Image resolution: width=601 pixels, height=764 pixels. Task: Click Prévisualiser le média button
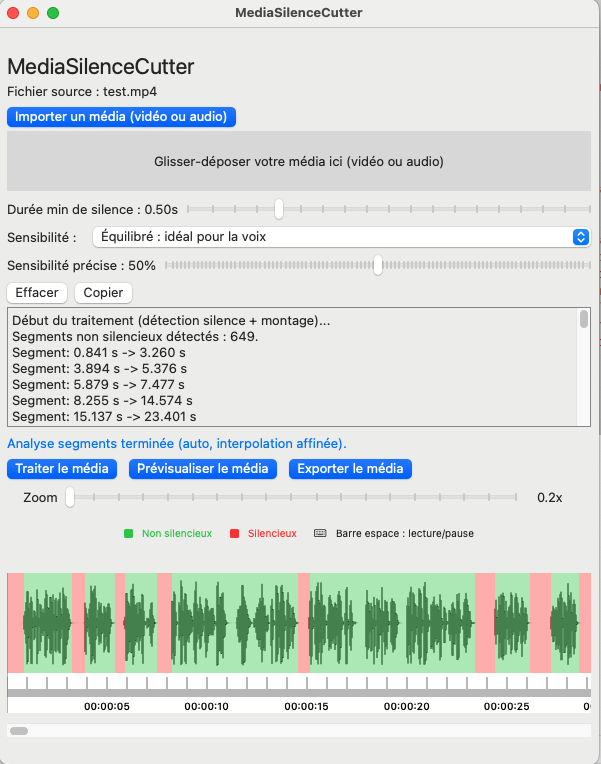tap(203, 469)
